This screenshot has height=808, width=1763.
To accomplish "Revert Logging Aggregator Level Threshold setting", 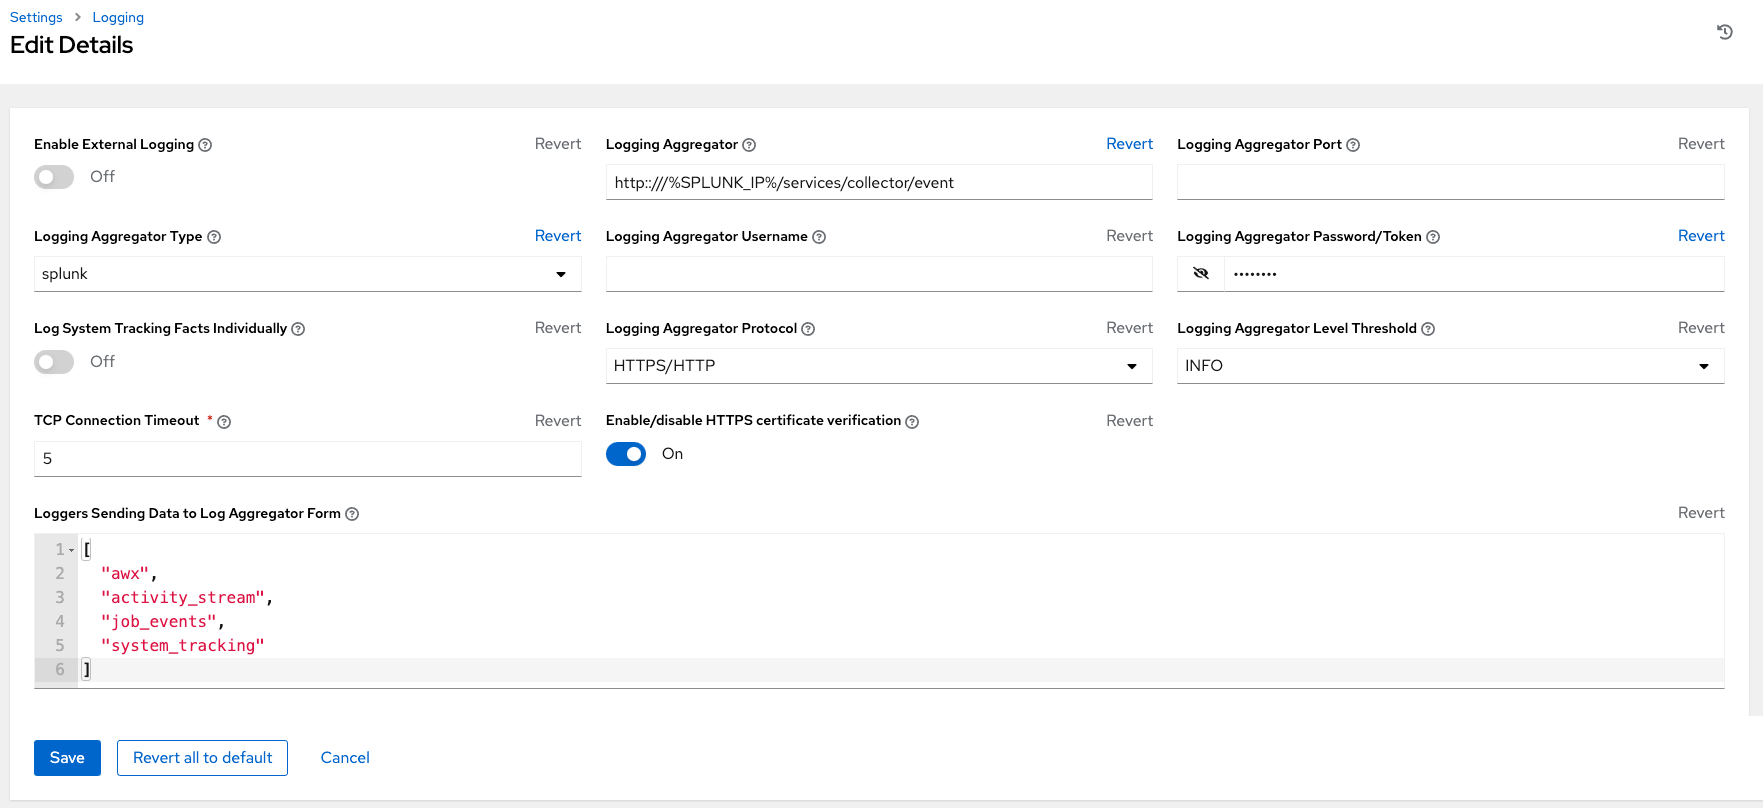I will tap(1701, 328).
